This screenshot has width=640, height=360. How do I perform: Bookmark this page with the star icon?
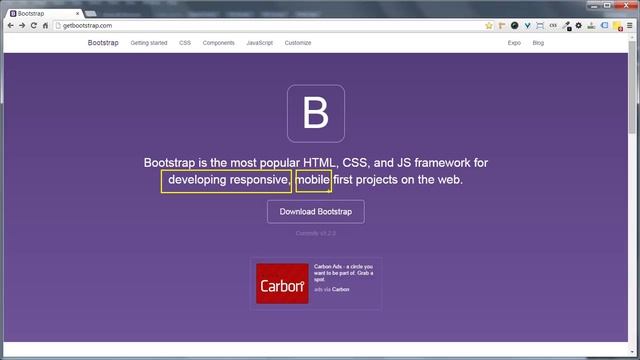pyautogui.click(x=489, y=25)
